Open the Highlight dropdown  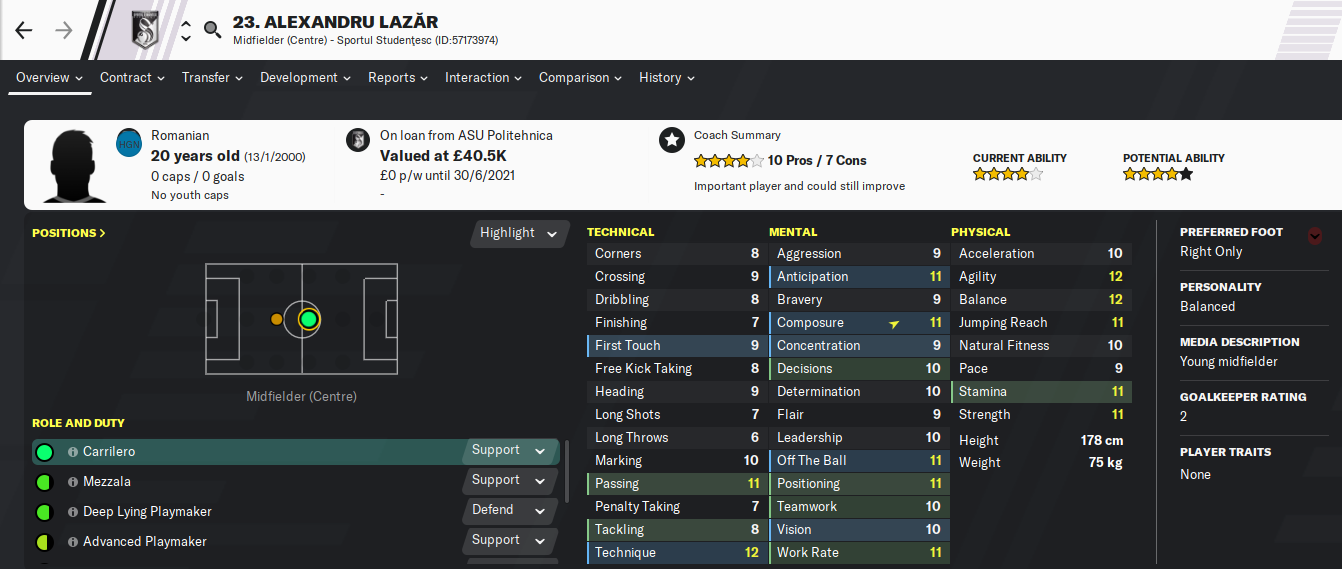point(518,233)
